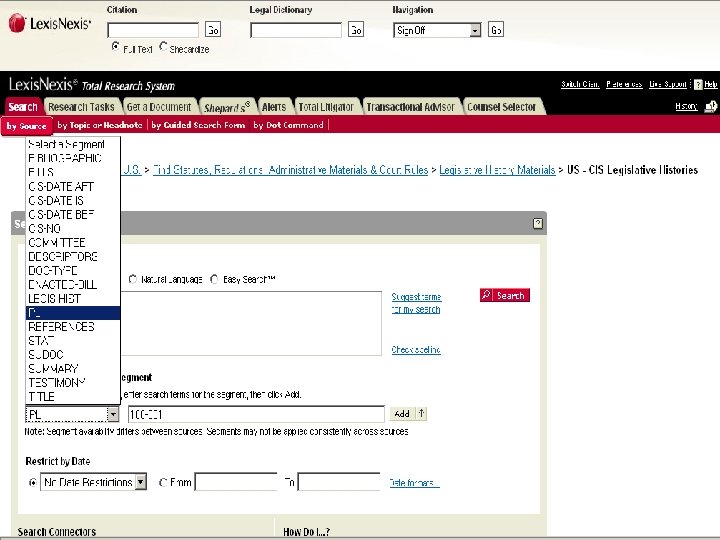Open the Navigation Sign Off dropdown
The image size is (720, 540).
pyautogui.click(x=437, y=30)
